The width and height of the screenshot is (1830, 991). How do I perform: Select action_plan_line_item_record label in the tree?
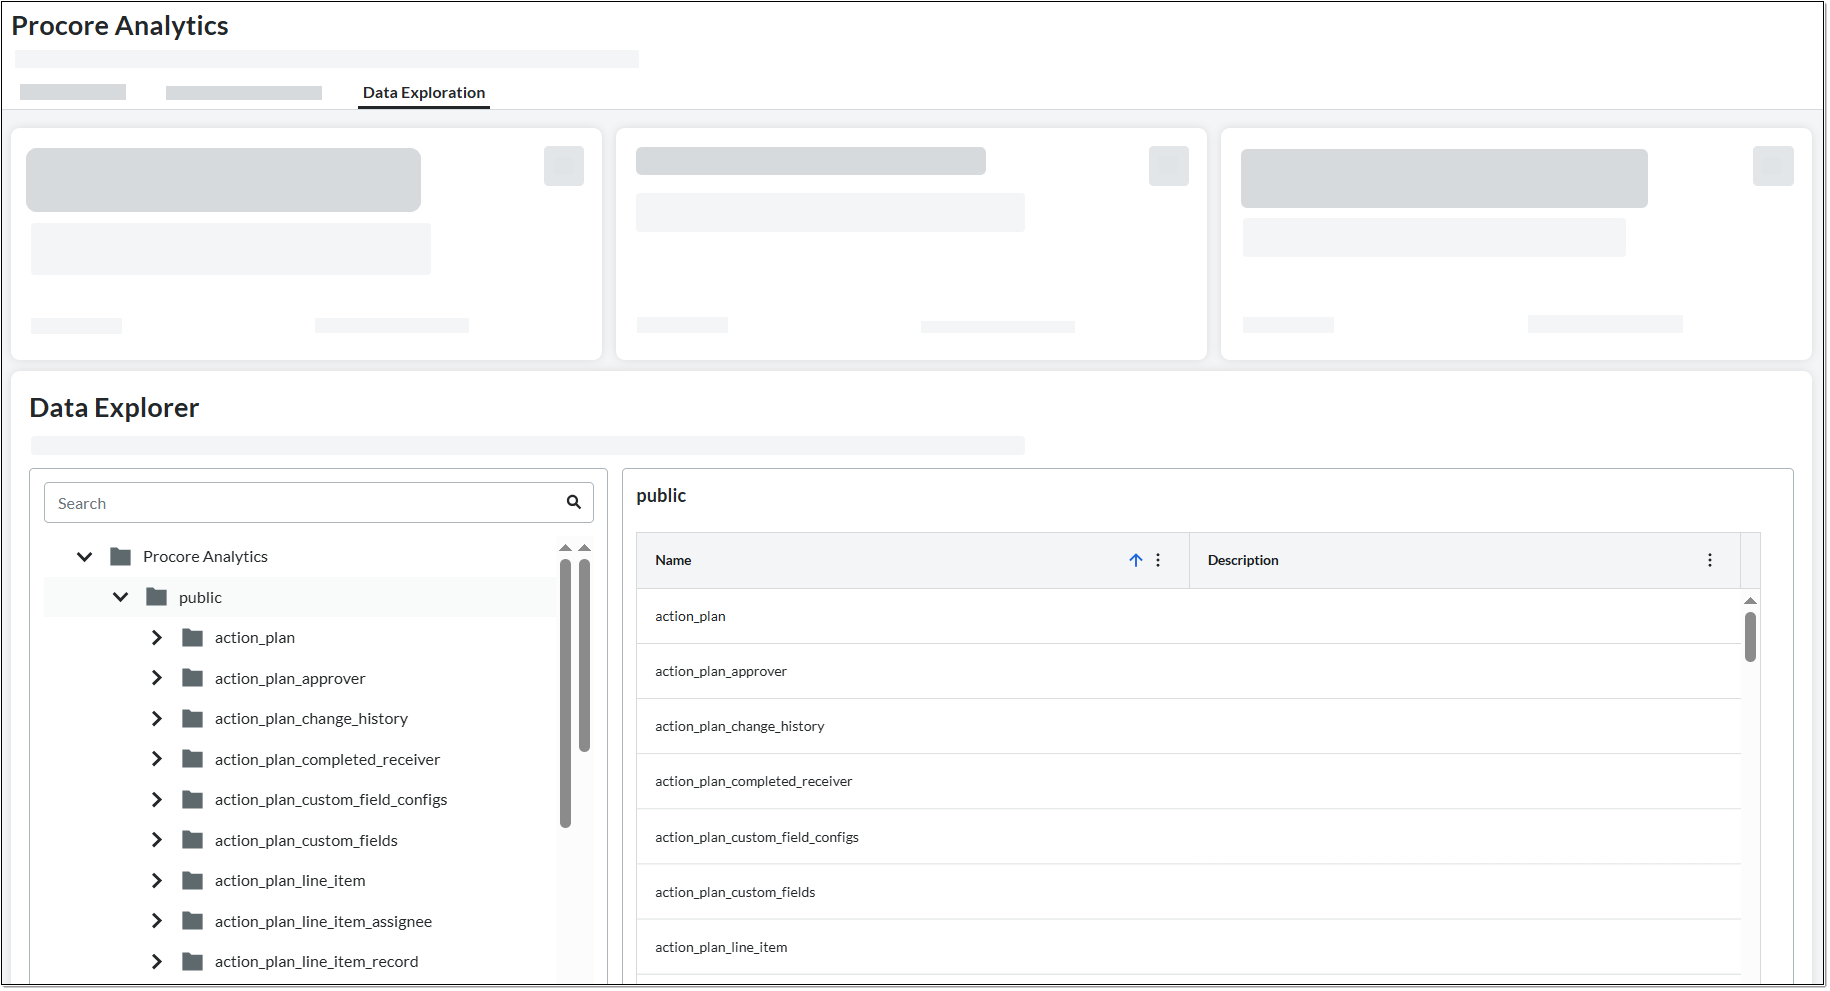click(x=316, y=962)
